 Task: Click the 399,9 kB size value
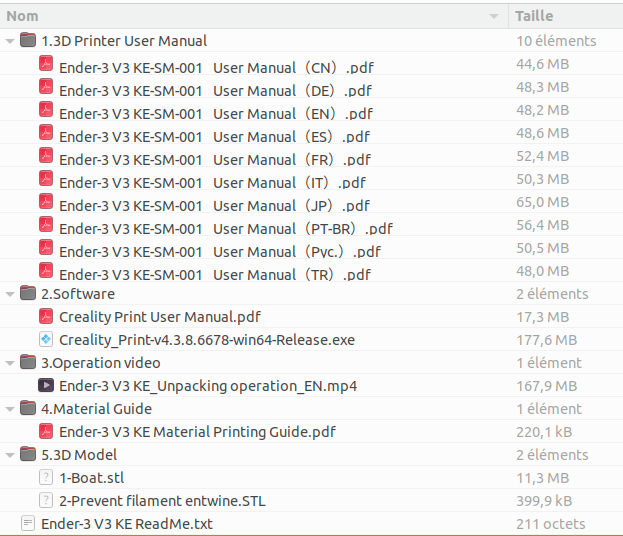pyautogui.click(x=544, y=501)
